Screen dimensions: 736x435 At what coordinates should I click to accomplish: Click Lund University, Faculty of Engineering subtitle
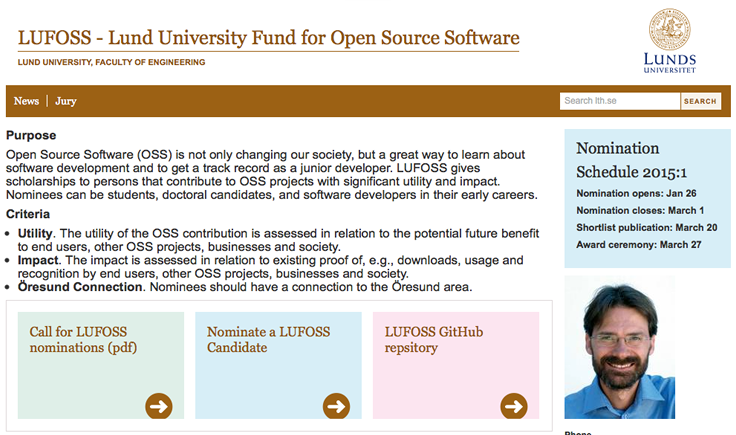click(x=112, y=62)
